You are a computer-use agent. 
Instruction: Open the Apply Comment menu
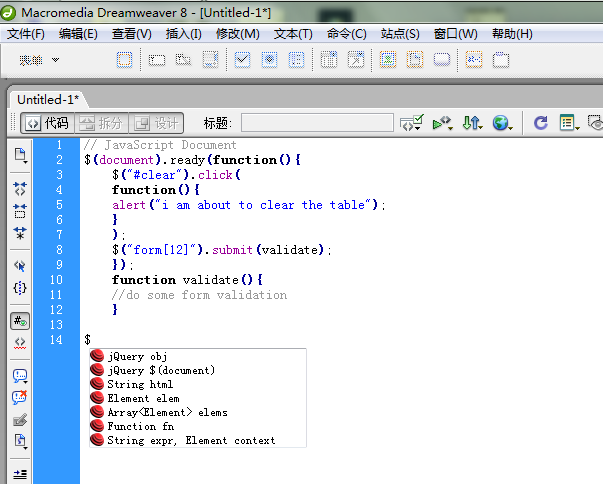20,376
